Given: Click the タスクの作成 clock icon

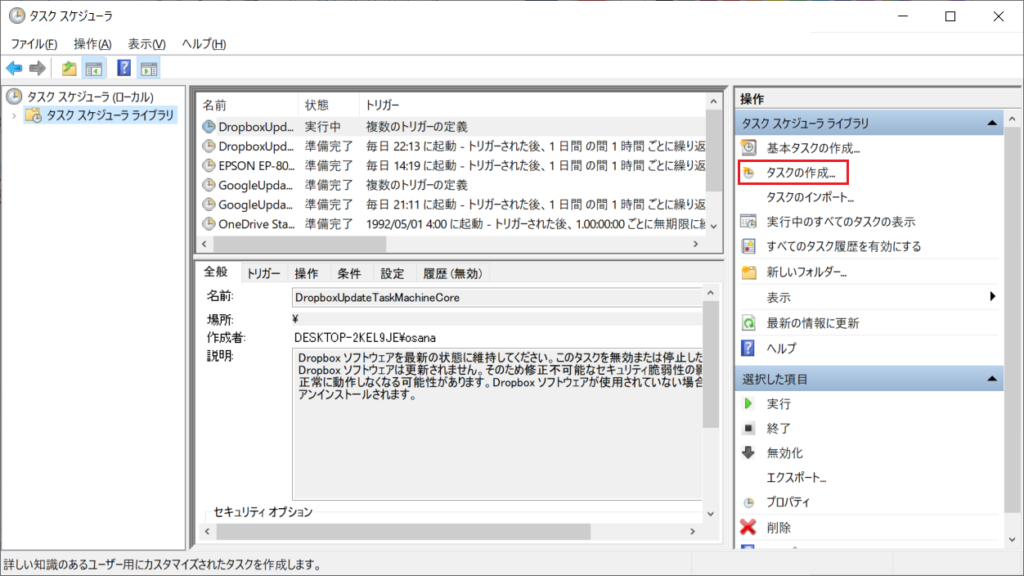Looking at the screenshot, I should 748,173.
